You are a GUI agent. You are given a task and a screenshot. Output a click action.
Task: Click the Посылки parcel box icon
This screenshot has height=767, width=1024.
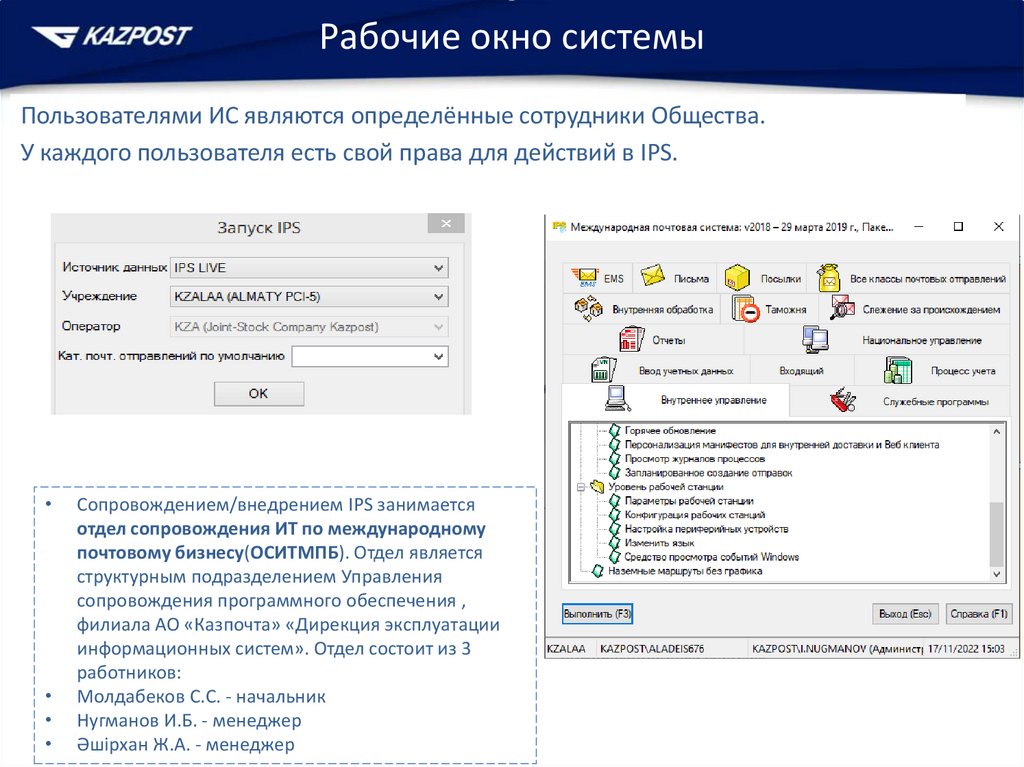point(737,278)
